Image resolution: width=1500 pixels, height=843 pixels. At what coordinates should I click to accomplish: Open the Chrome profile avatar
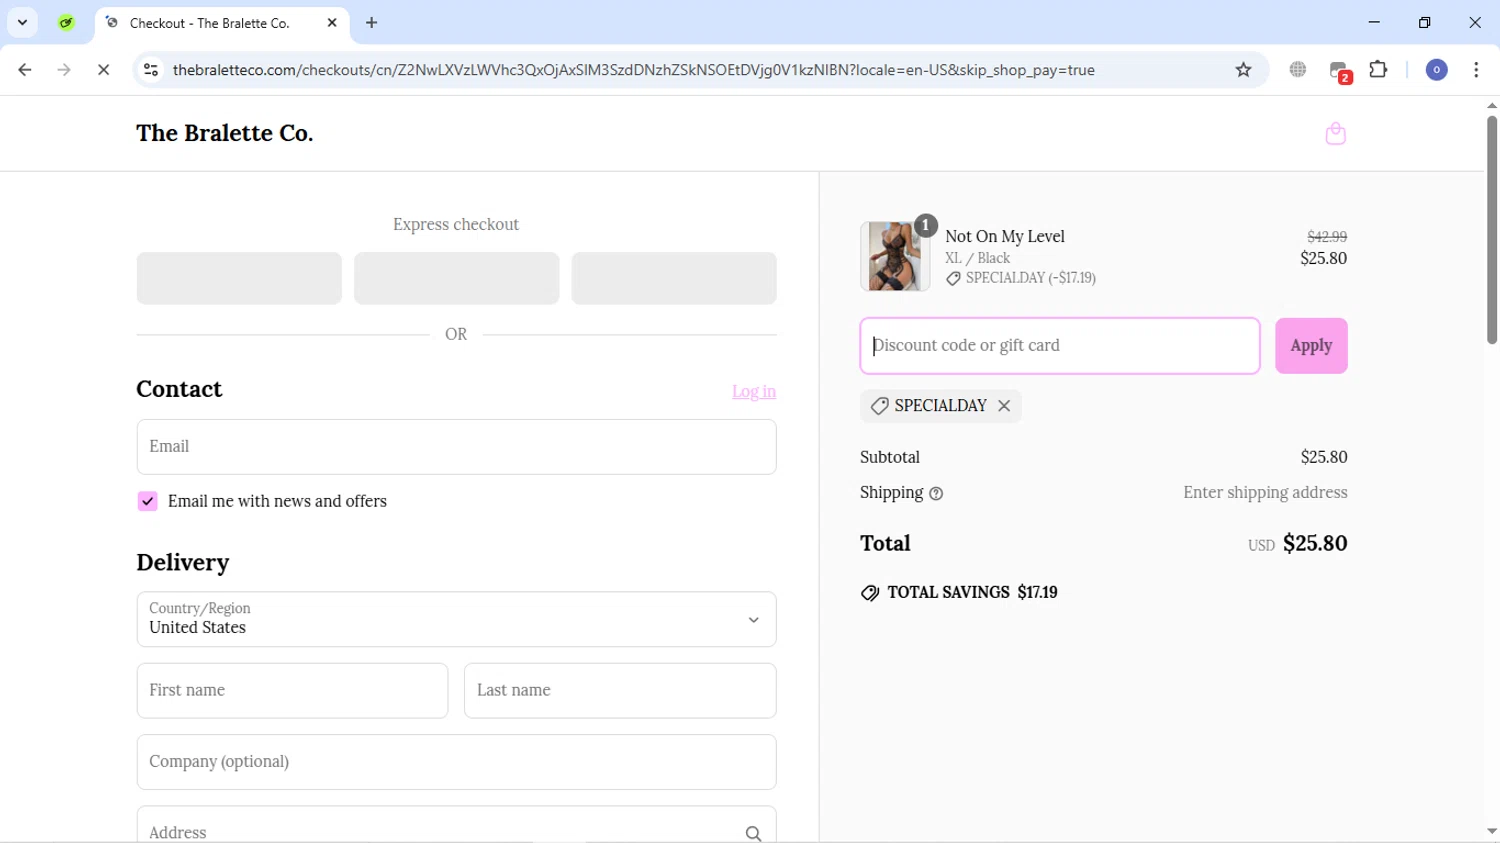tap(1436, 70)
